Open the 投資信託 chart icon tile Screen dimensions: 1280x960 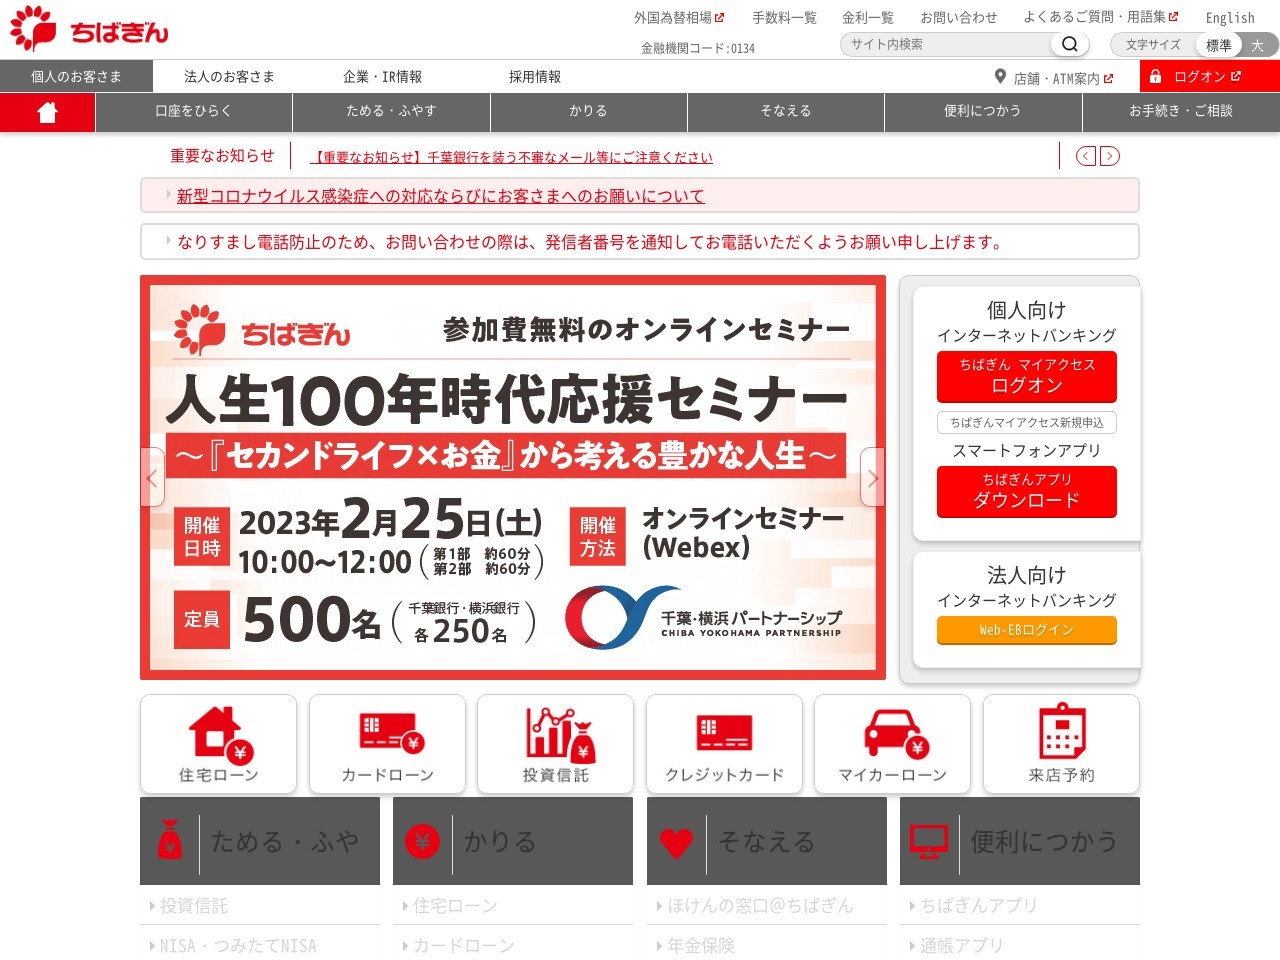(556, 744)
